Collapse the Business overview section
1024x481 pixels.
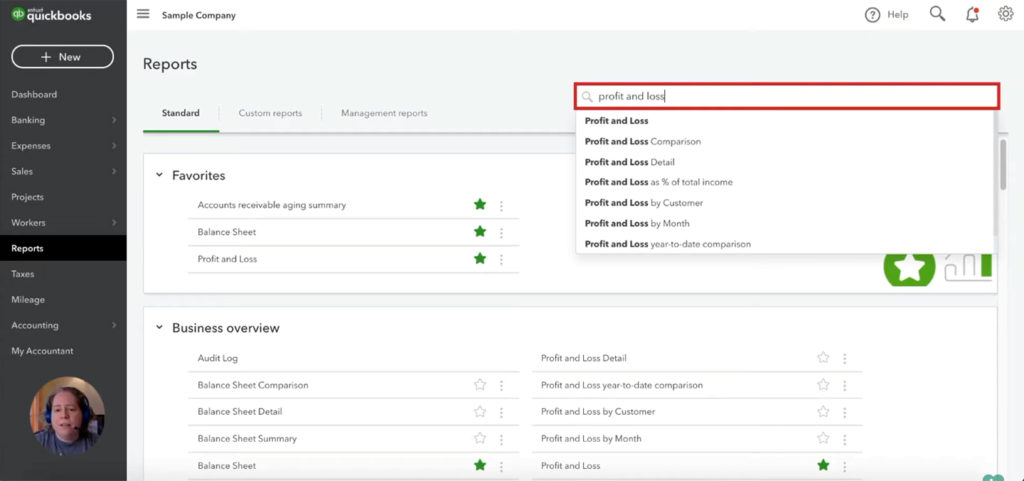point(159,328)
